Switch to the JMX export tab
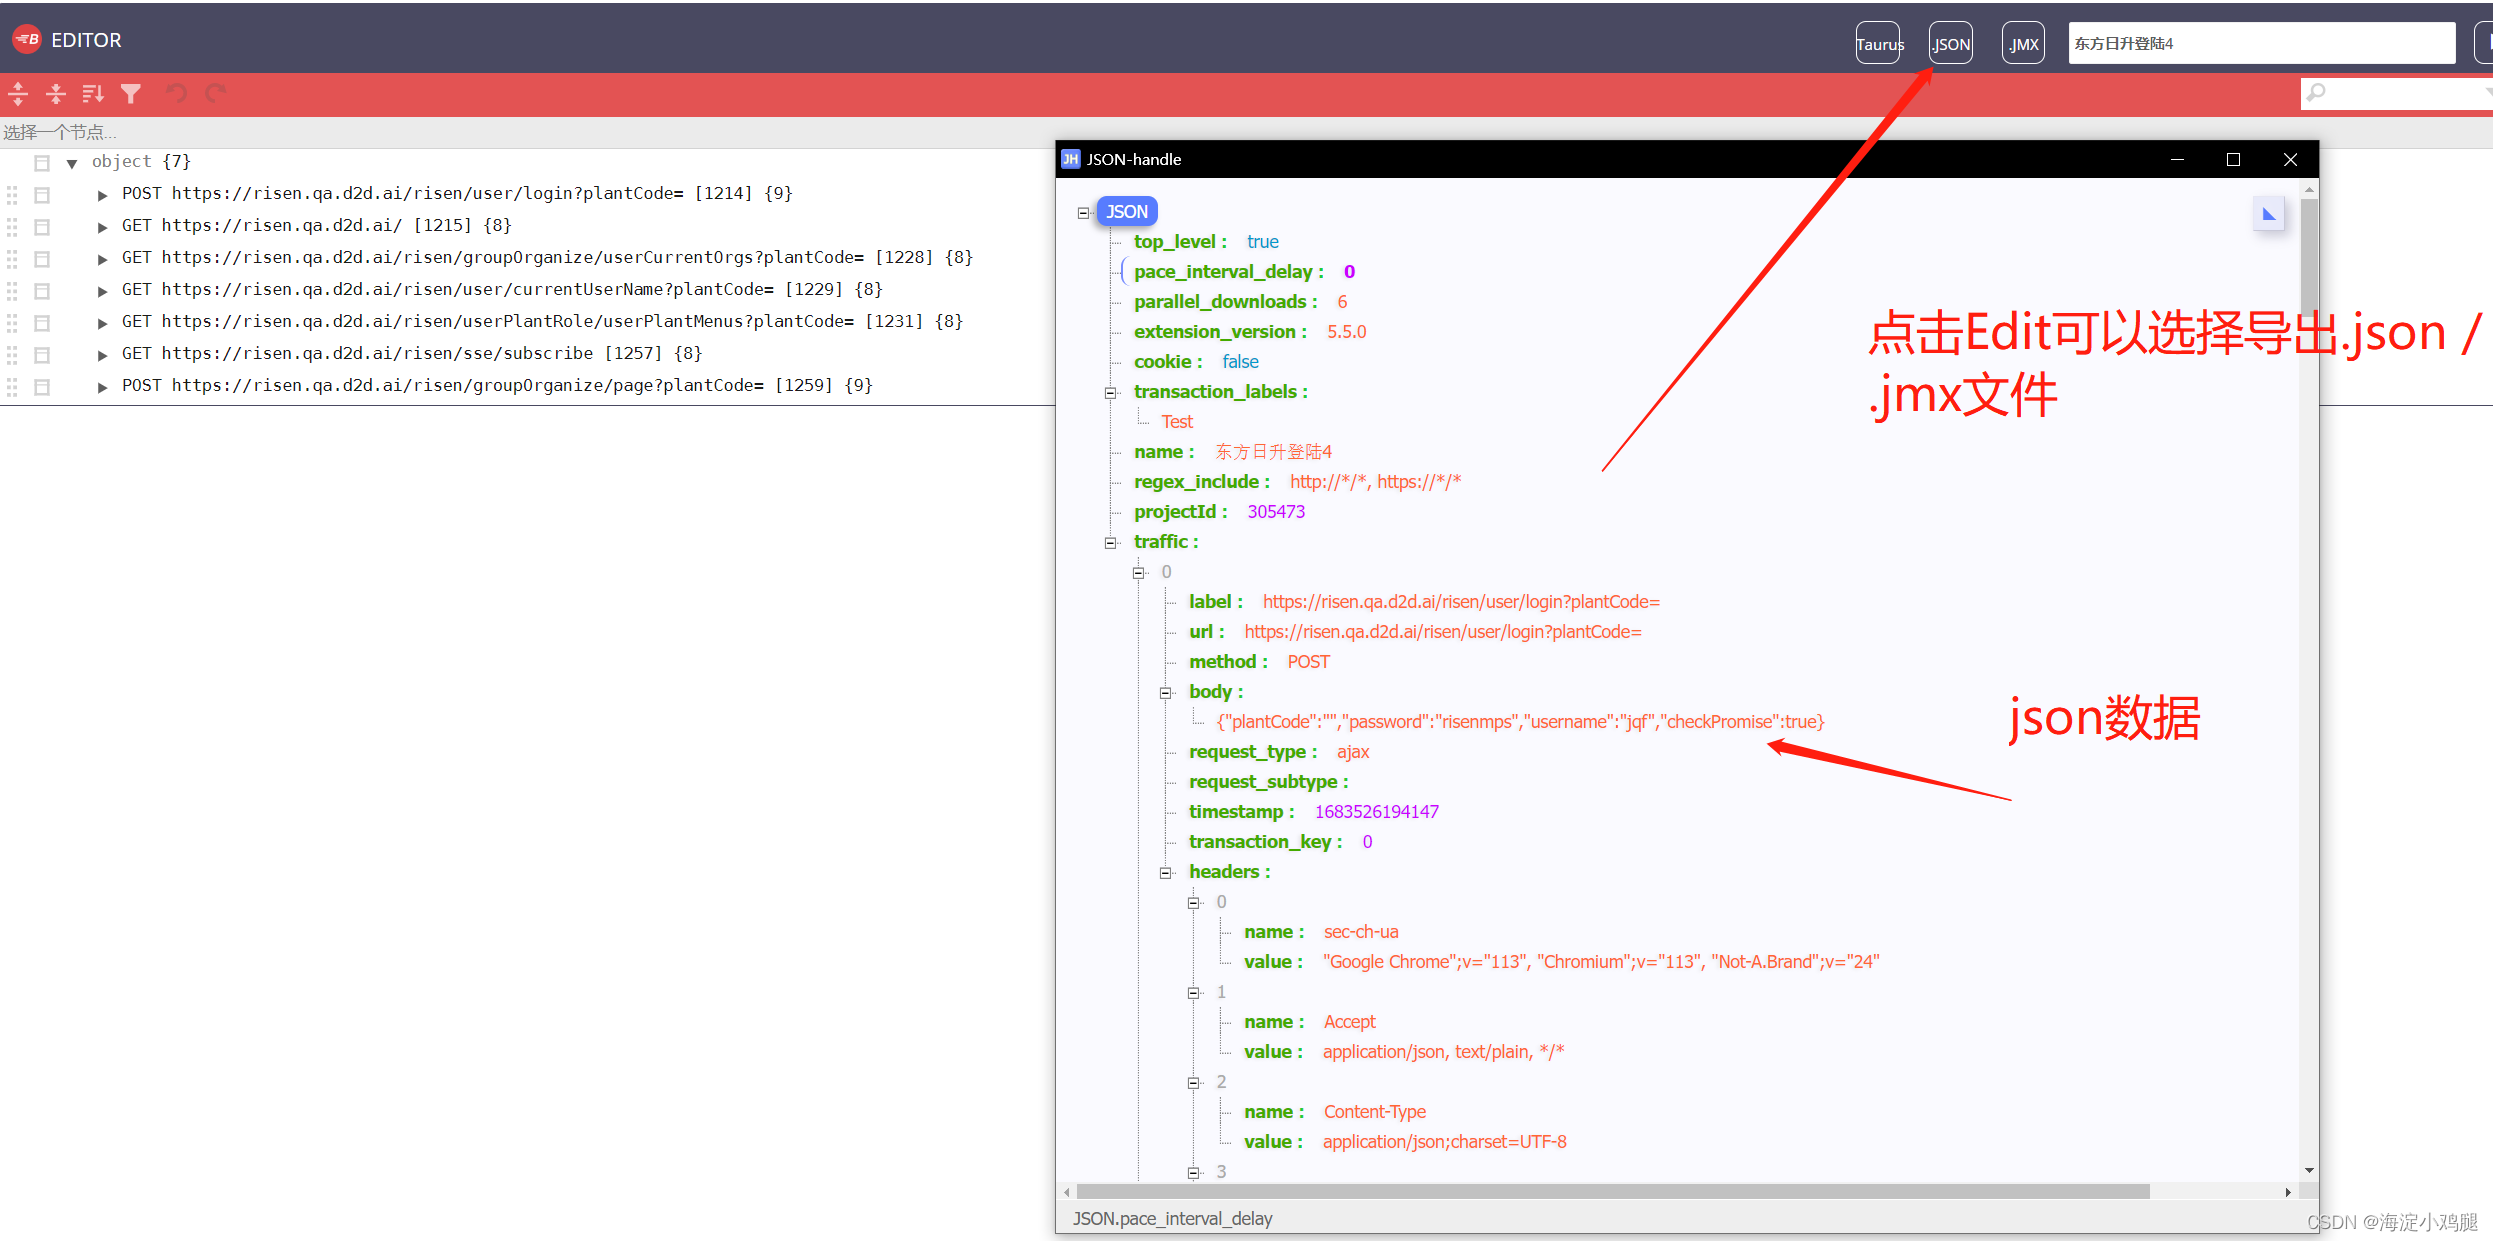The height and width of the screenshot is (1241, 2493). [2023, 44]
